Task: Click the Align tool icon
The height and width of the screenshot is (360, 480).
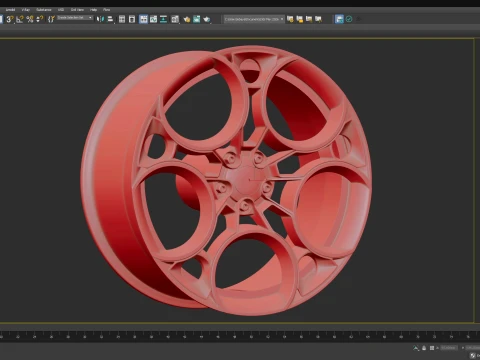Action: click(110, 19)
